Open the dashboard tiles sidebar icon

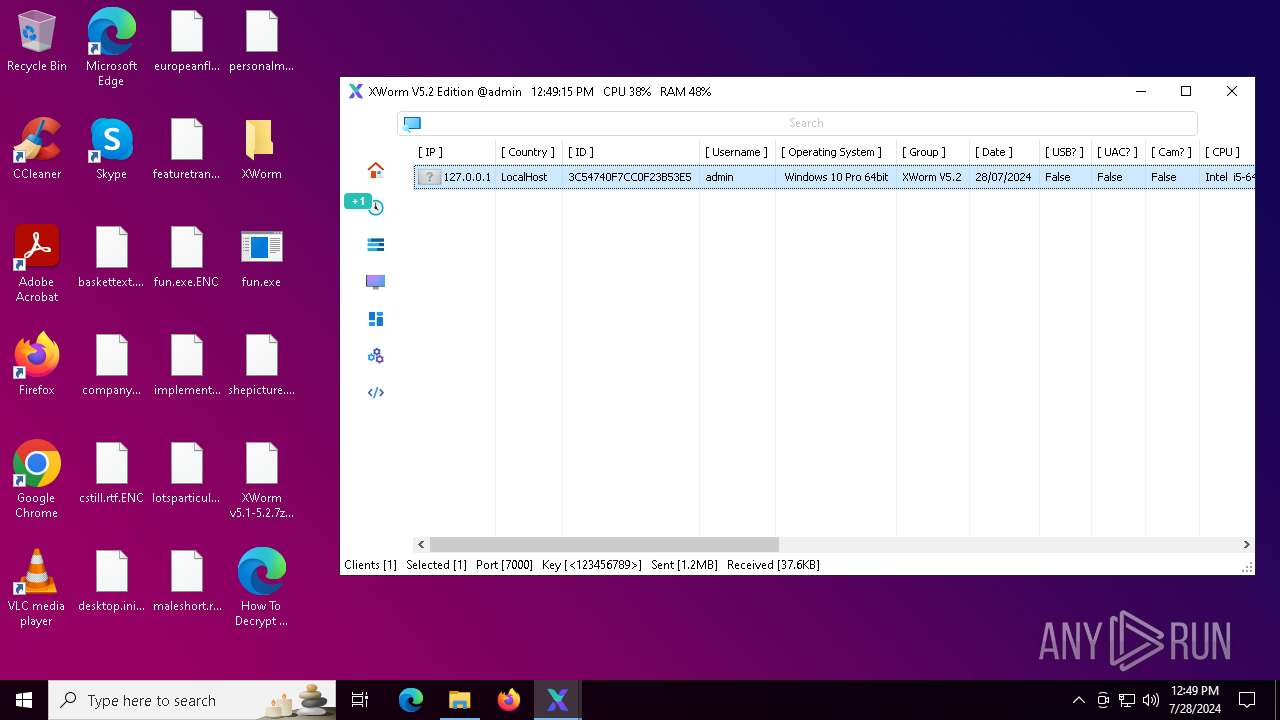(376, 319)
